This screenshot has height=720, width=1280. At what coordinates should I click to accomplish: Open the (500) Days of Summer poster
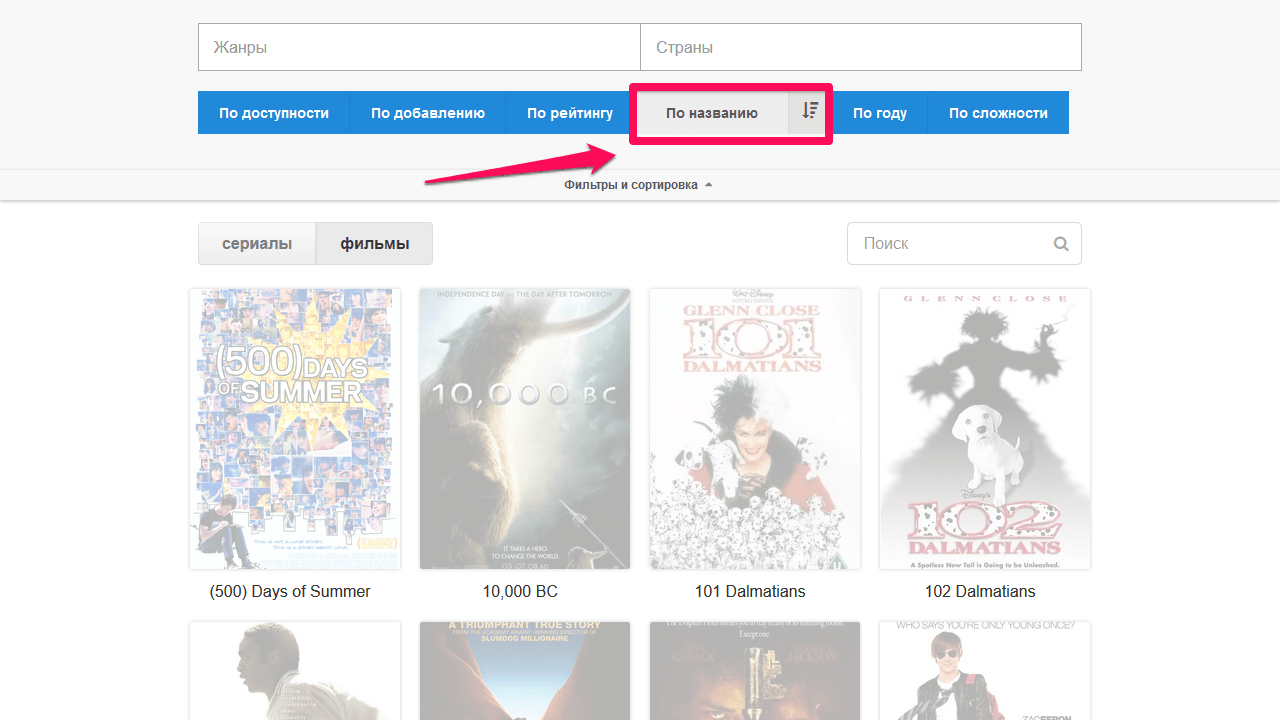295,429
